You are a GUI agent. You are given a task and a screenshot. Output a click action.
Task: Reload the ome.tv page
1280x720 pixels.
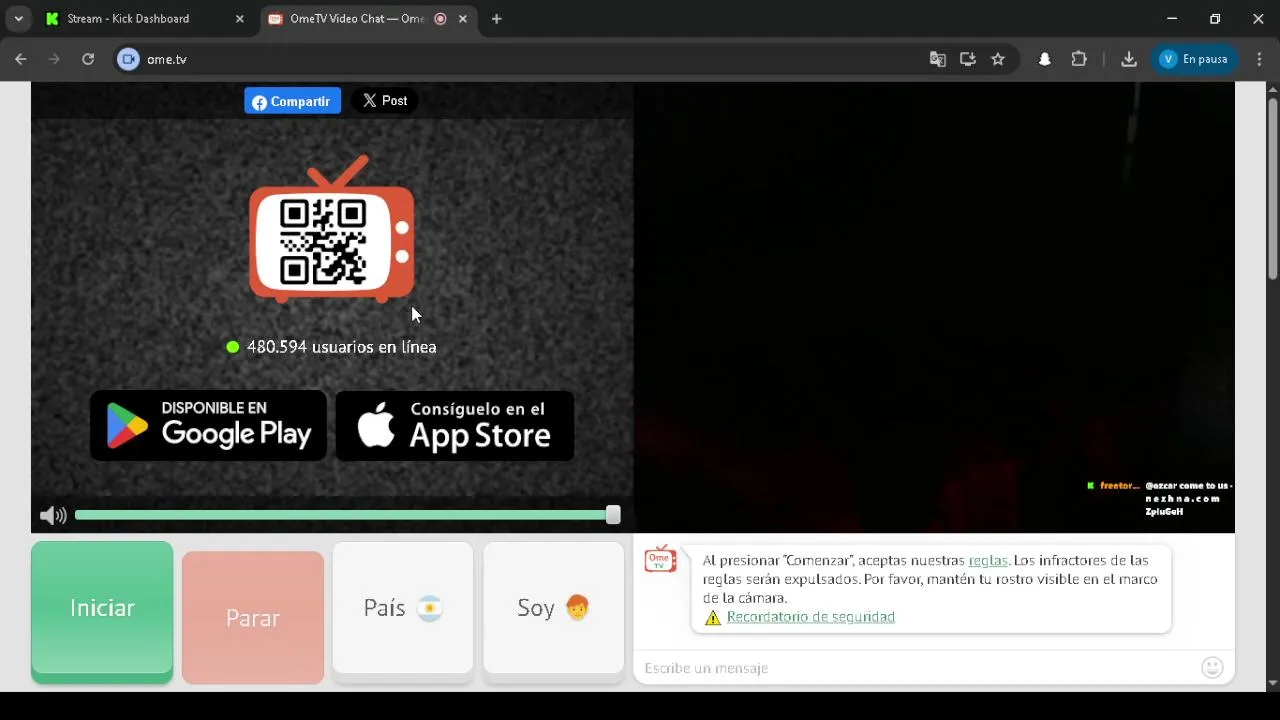[88, 59]
